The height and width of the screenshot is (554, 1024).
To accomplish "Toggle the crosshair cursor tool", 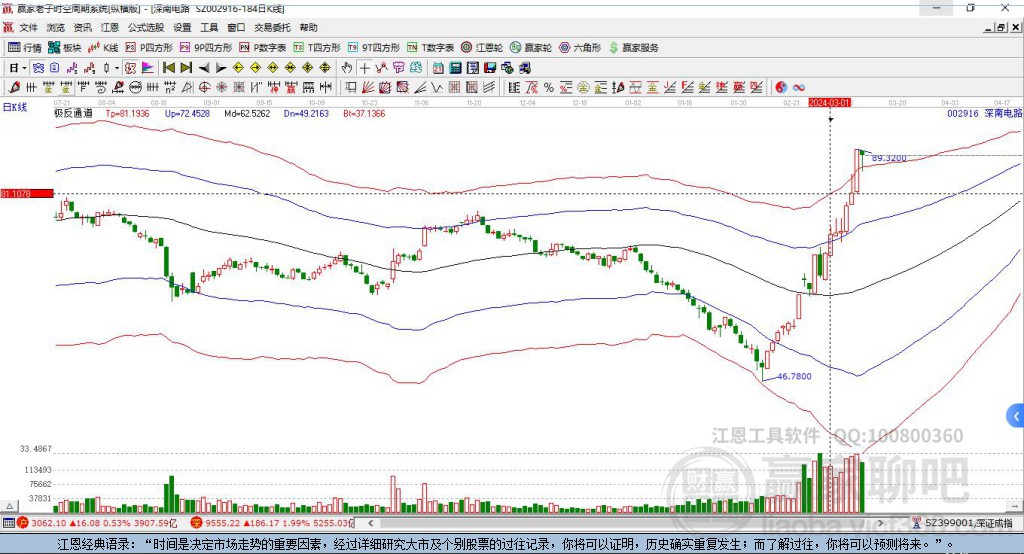I will (x=364, y=68).
